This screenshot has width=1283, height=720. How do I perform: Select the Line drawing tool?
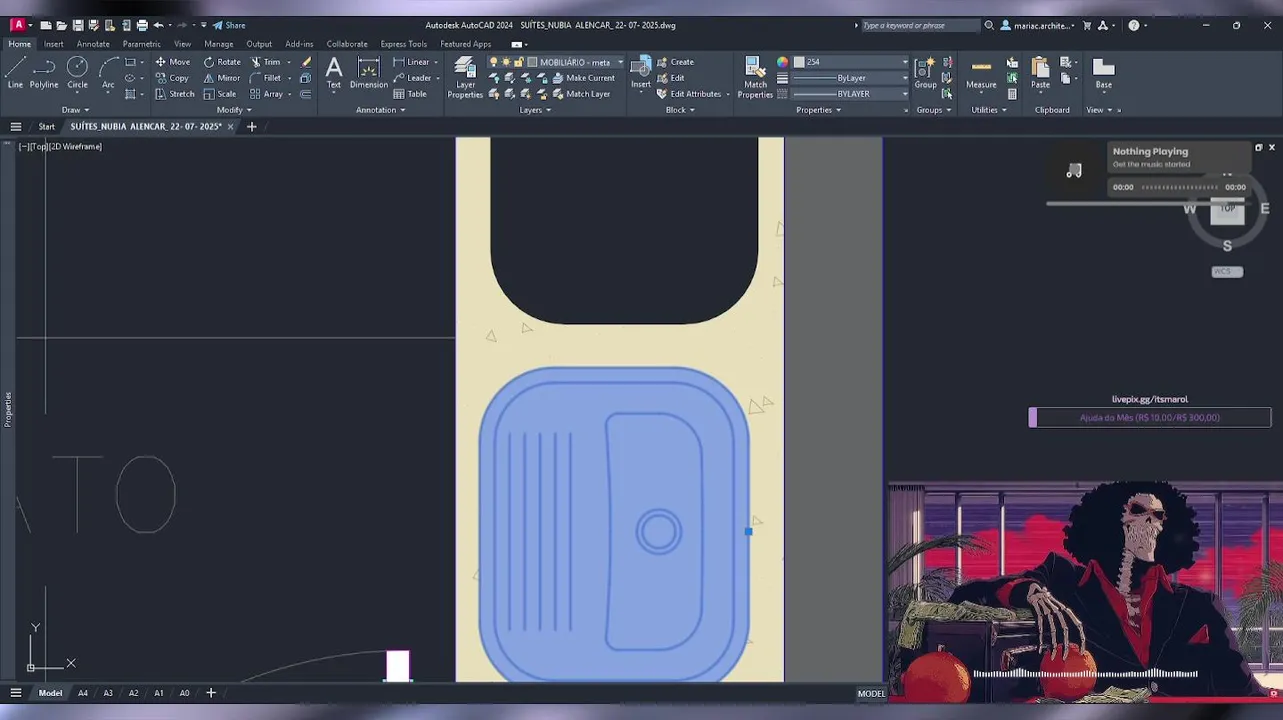pyautogui.click(x=15, y=73)
